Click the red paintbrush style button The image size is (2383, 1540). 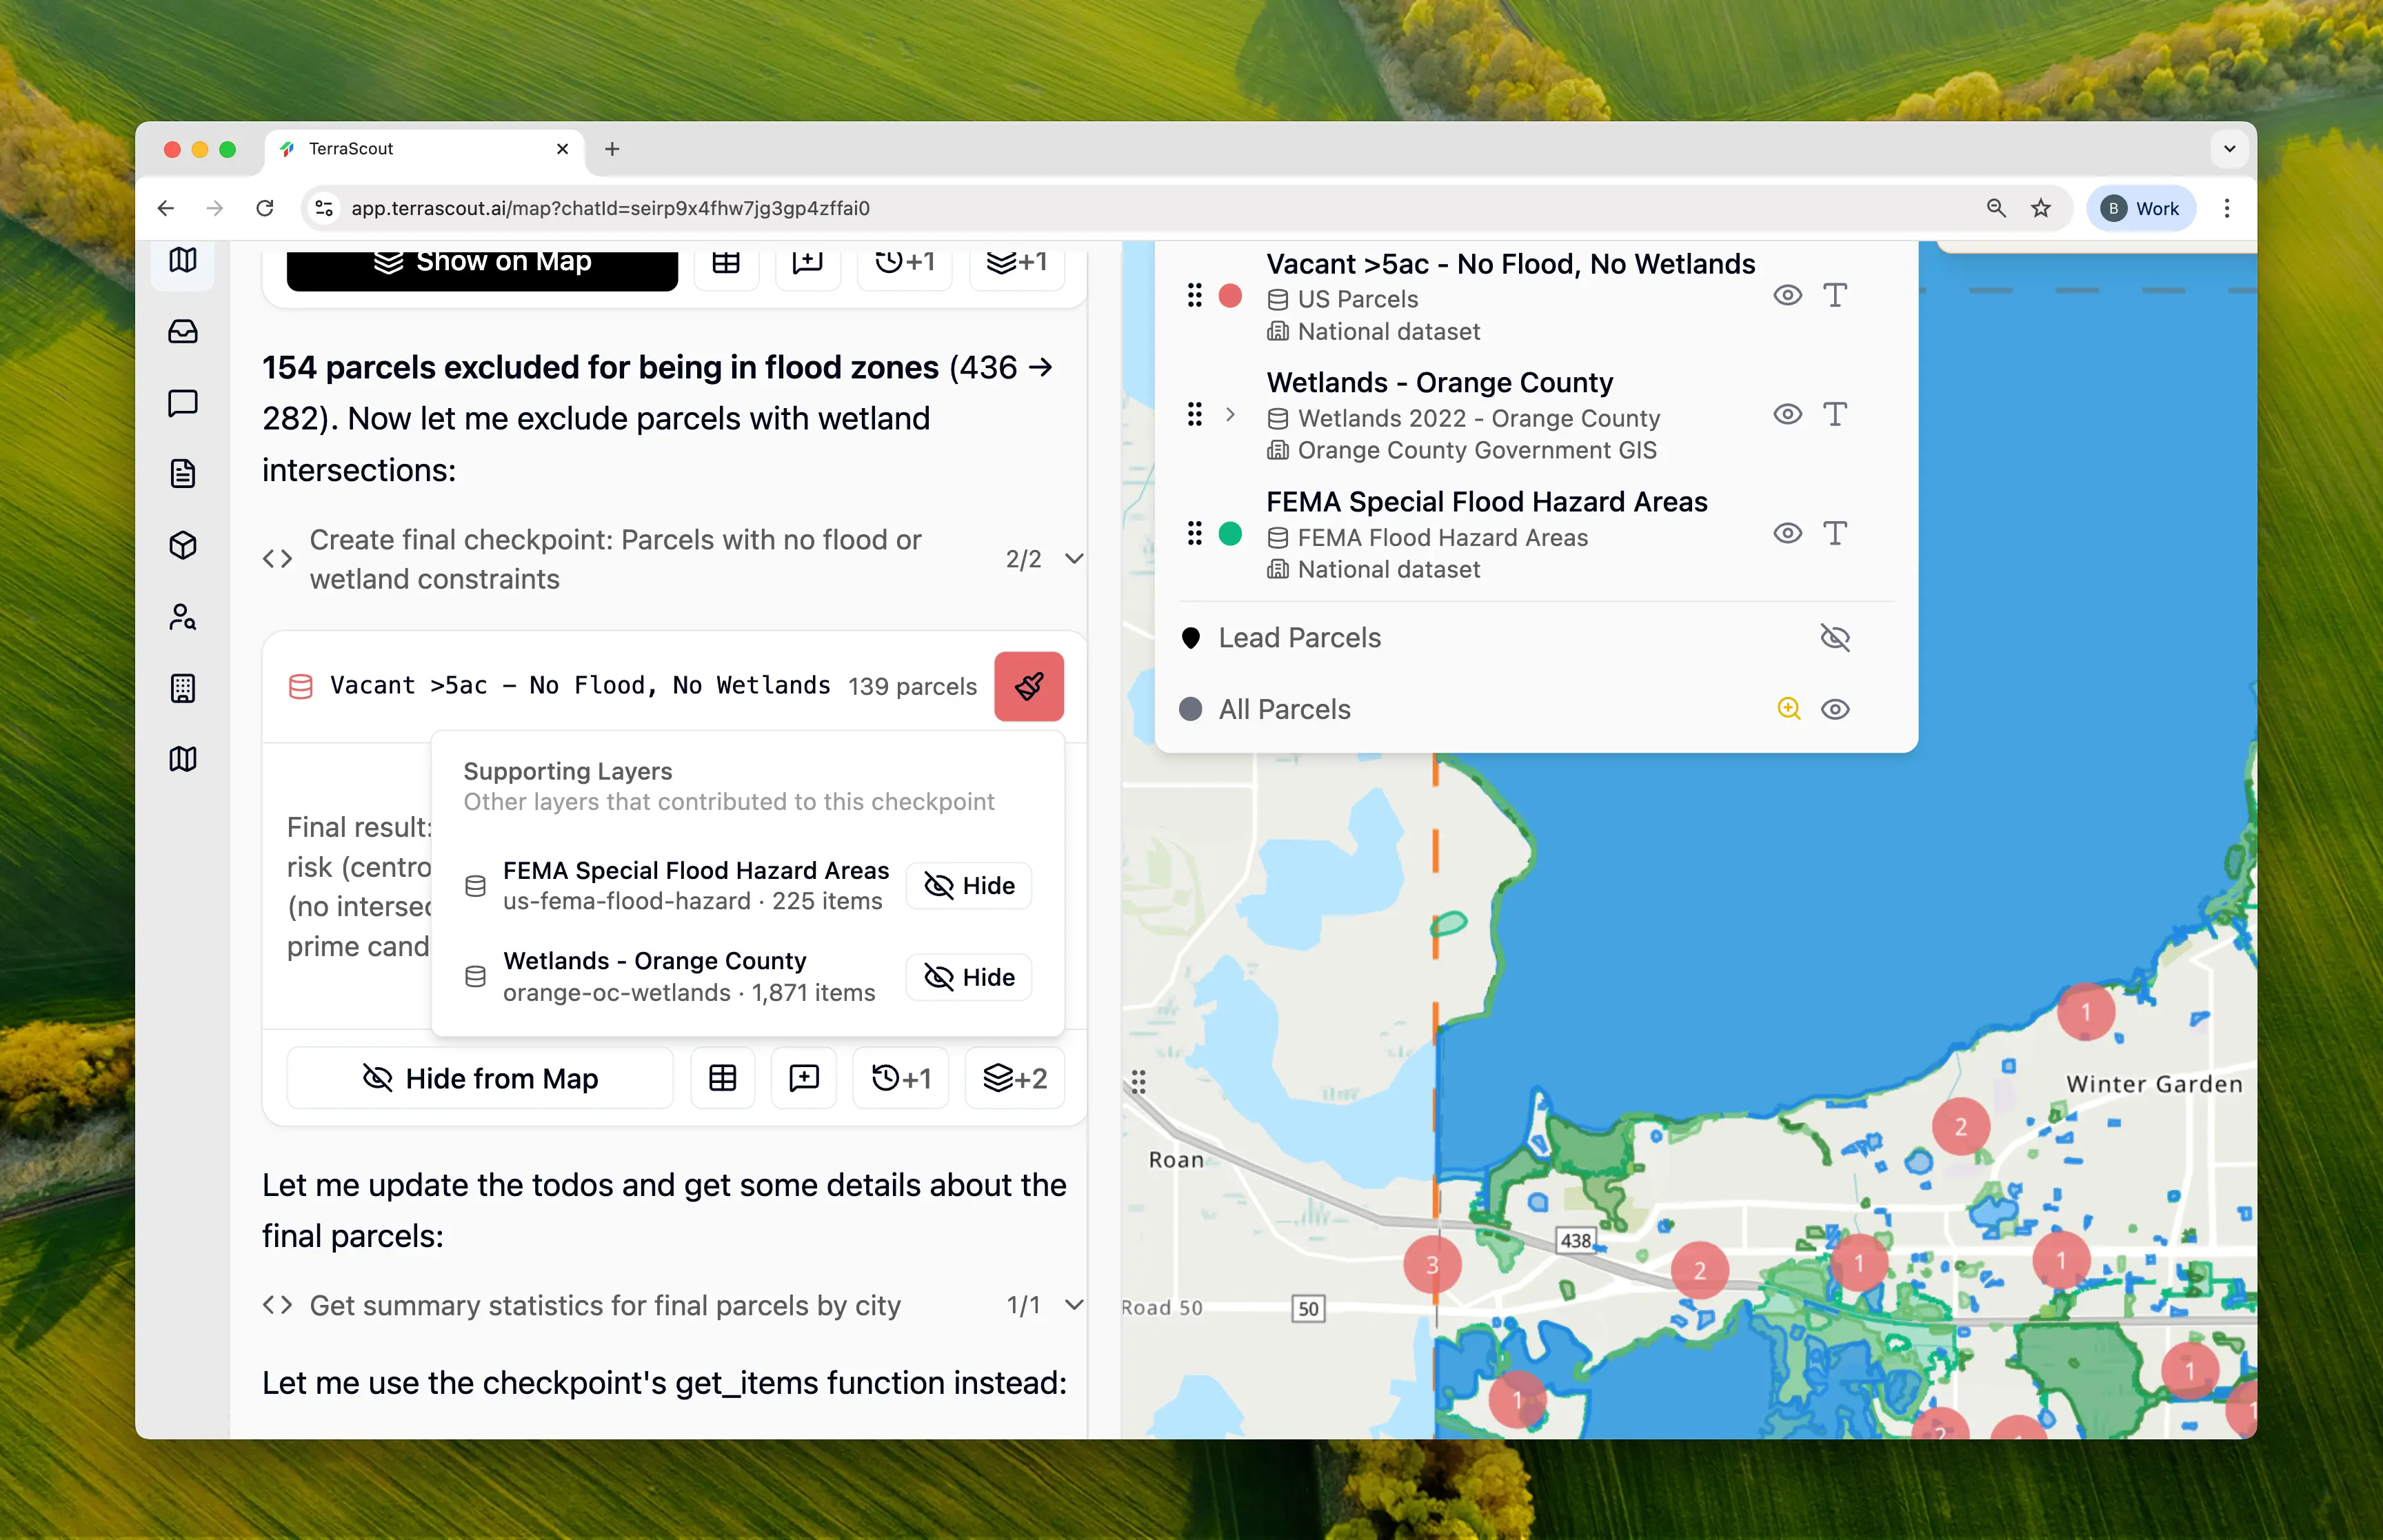[x=1028, y=686]
